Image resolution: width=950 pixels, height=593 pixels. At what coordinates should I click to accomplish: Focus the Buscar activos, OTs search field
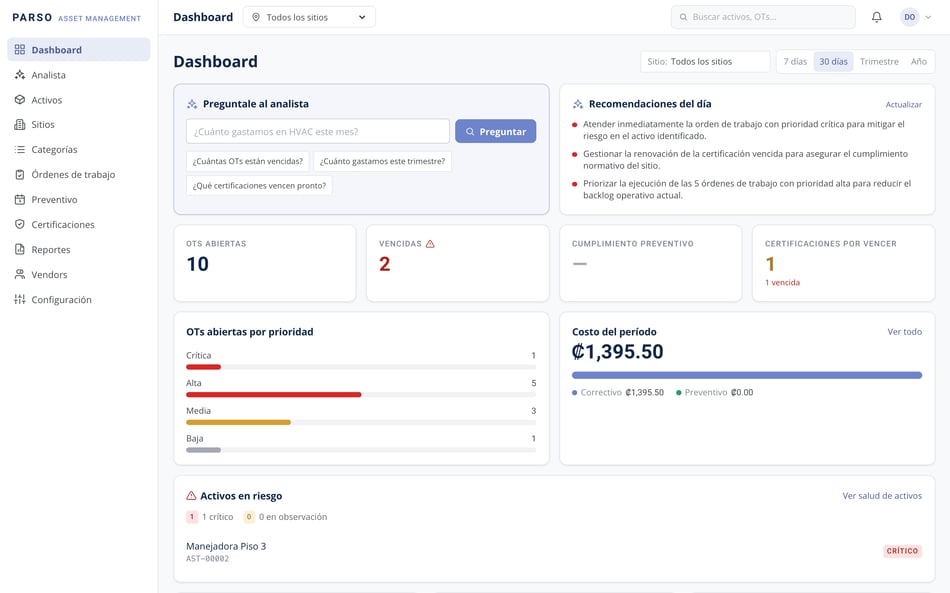[x=763, y=17]
